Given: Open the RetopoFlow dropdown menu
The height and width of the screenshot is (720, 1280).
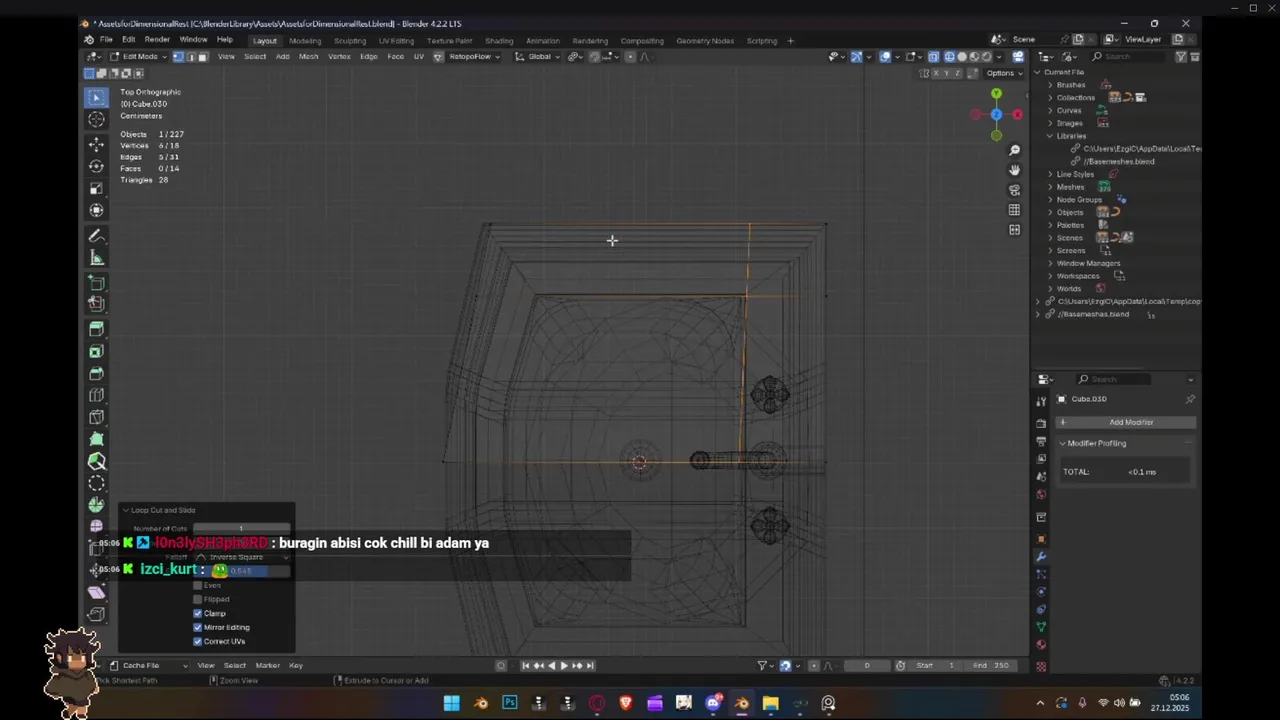Looking at the screenshot, I should 475,57.
